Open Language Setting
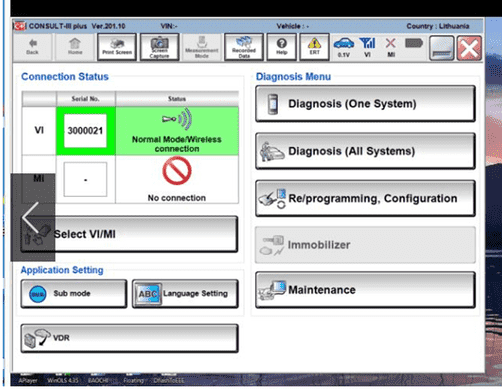This screenshot has width=502, height=390. click(185, 293)
